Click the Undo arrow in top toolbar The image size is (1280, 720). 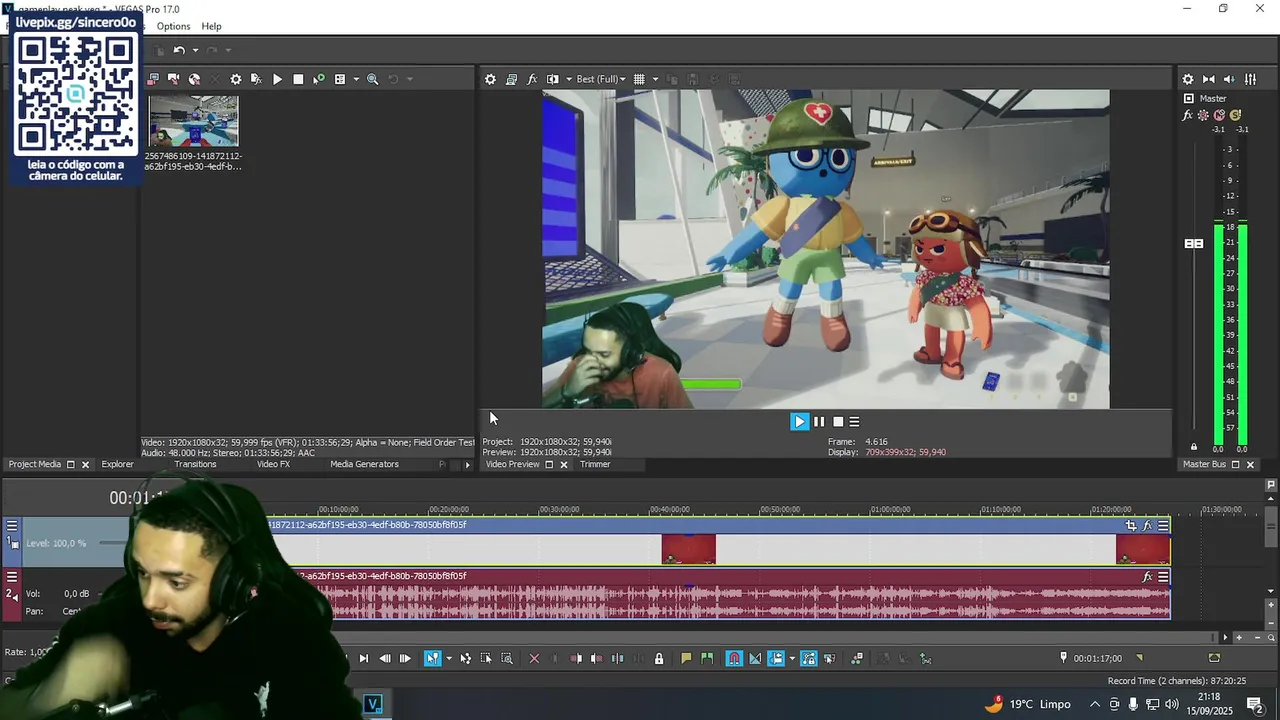[x=179, y=50]
